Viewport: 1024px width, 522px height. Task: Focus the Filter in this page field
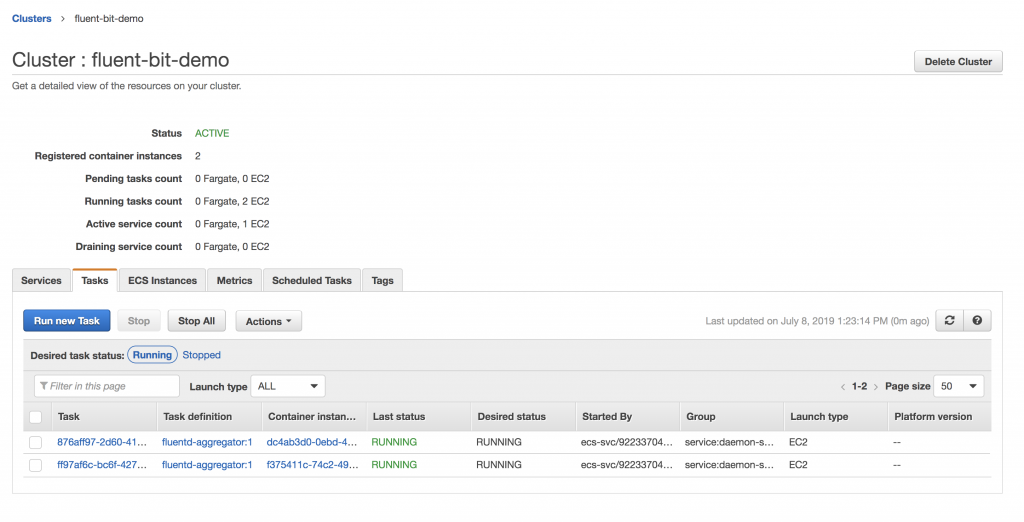click(106, 386)
